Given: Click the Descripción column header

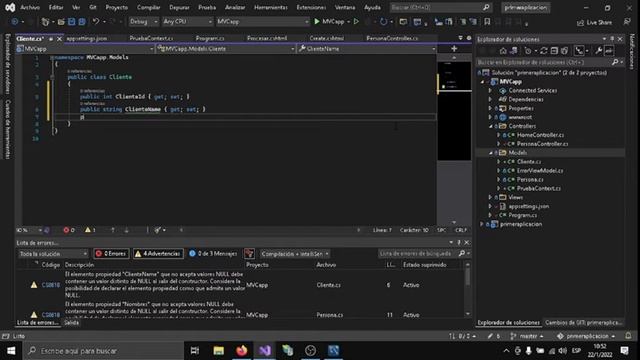Looking at the screenshot, I should 79,265.
